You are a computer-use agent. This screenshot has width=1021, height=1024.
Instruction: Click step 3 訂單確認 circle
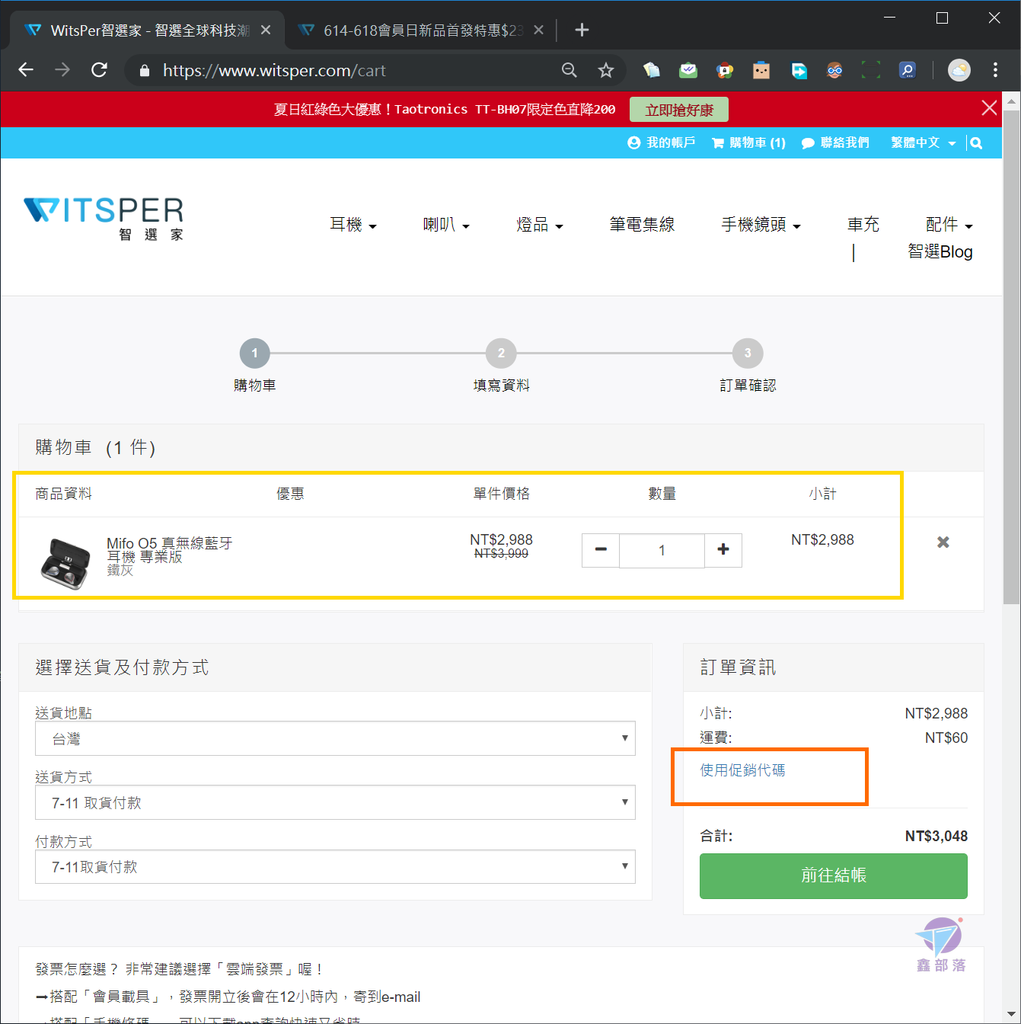748,353
